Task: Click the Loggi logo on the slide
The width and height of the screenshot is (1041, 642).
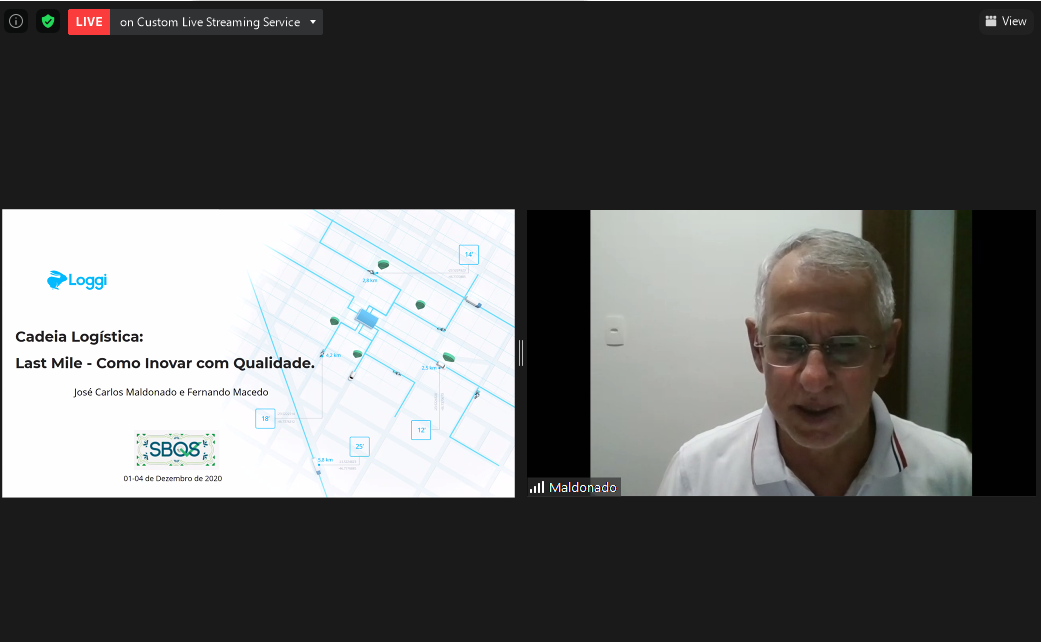Action: click(x=77, y=281)
